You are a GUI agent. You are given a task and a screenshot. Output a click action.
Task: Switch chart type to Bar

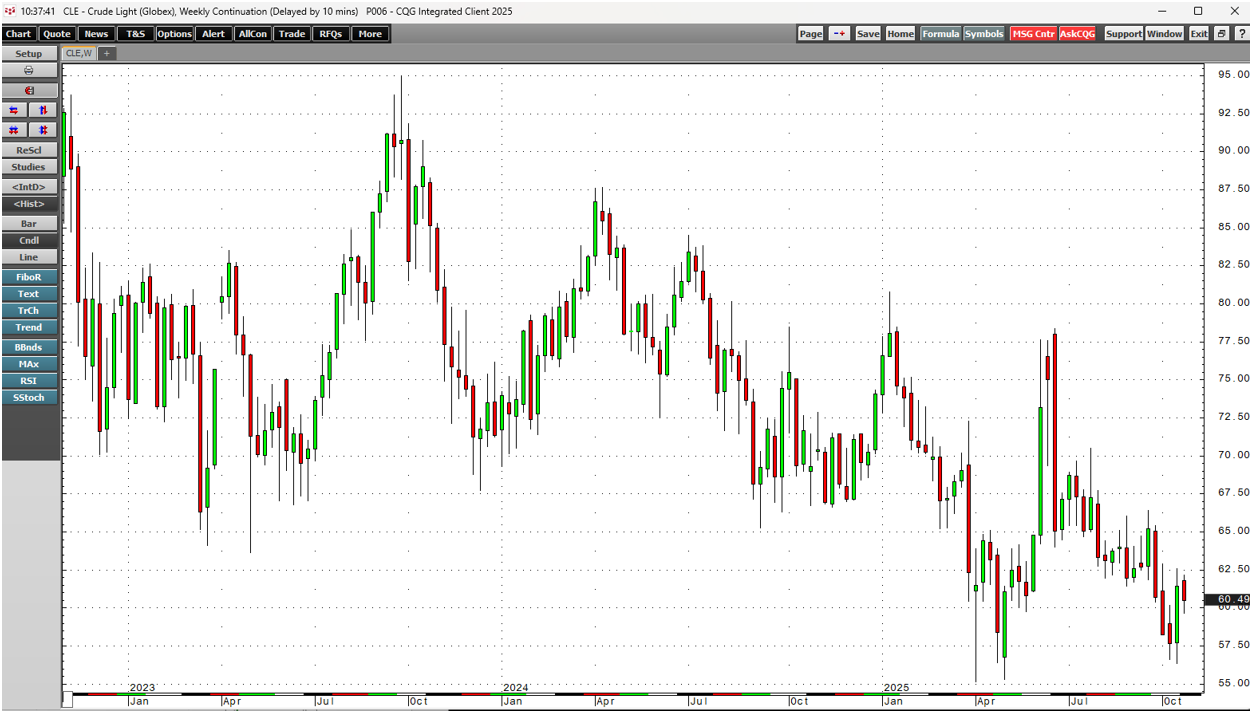coord(29,224)
